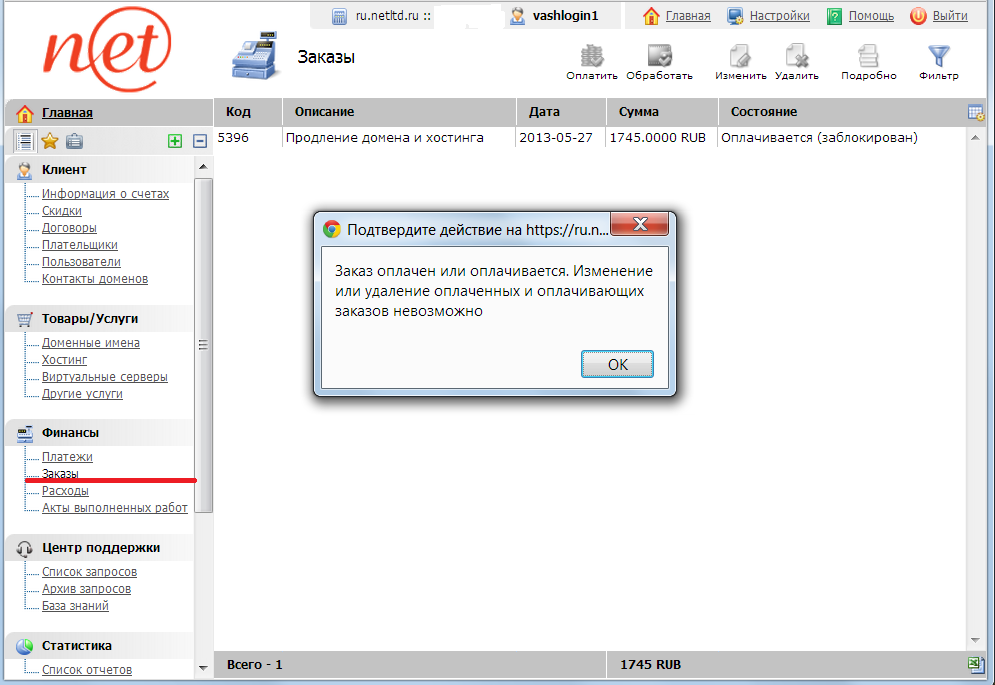
Task: Follow the Настройки link at top
Action: point(779,16)
